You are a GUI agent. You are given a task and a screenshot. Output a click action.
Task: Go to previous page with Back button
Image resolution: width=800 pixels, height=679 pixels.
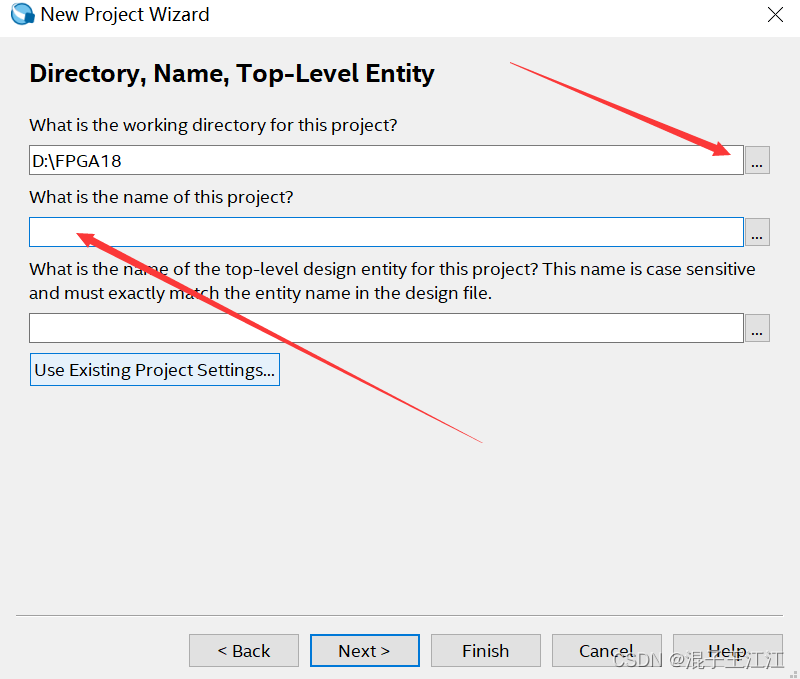(244, 651)
